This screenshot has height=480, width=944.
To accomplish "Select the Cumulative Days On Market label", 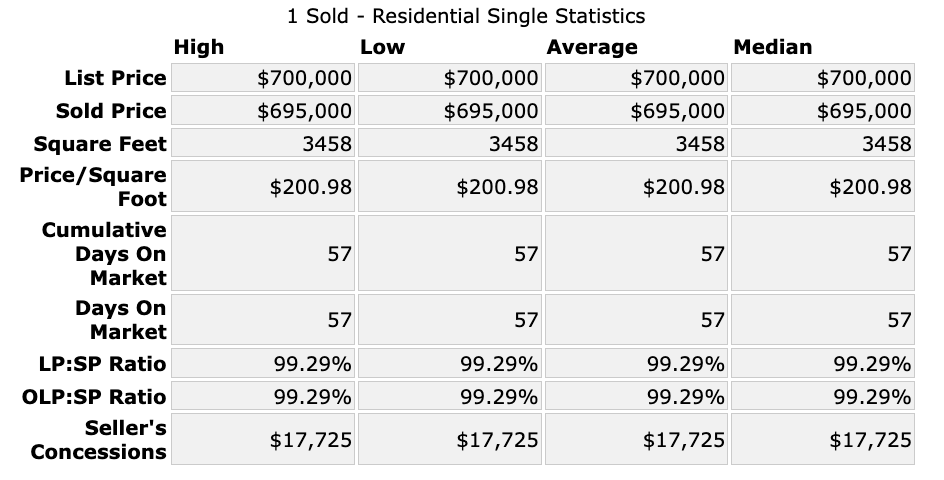I will coord(104,254).
